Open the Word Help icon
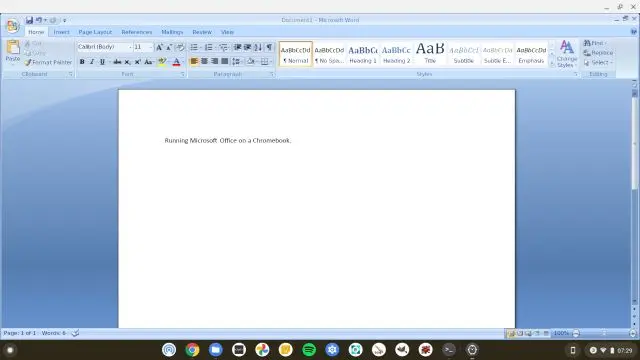Image resolution: width=640 pixels, height=360 pixels. coord(633,31)
